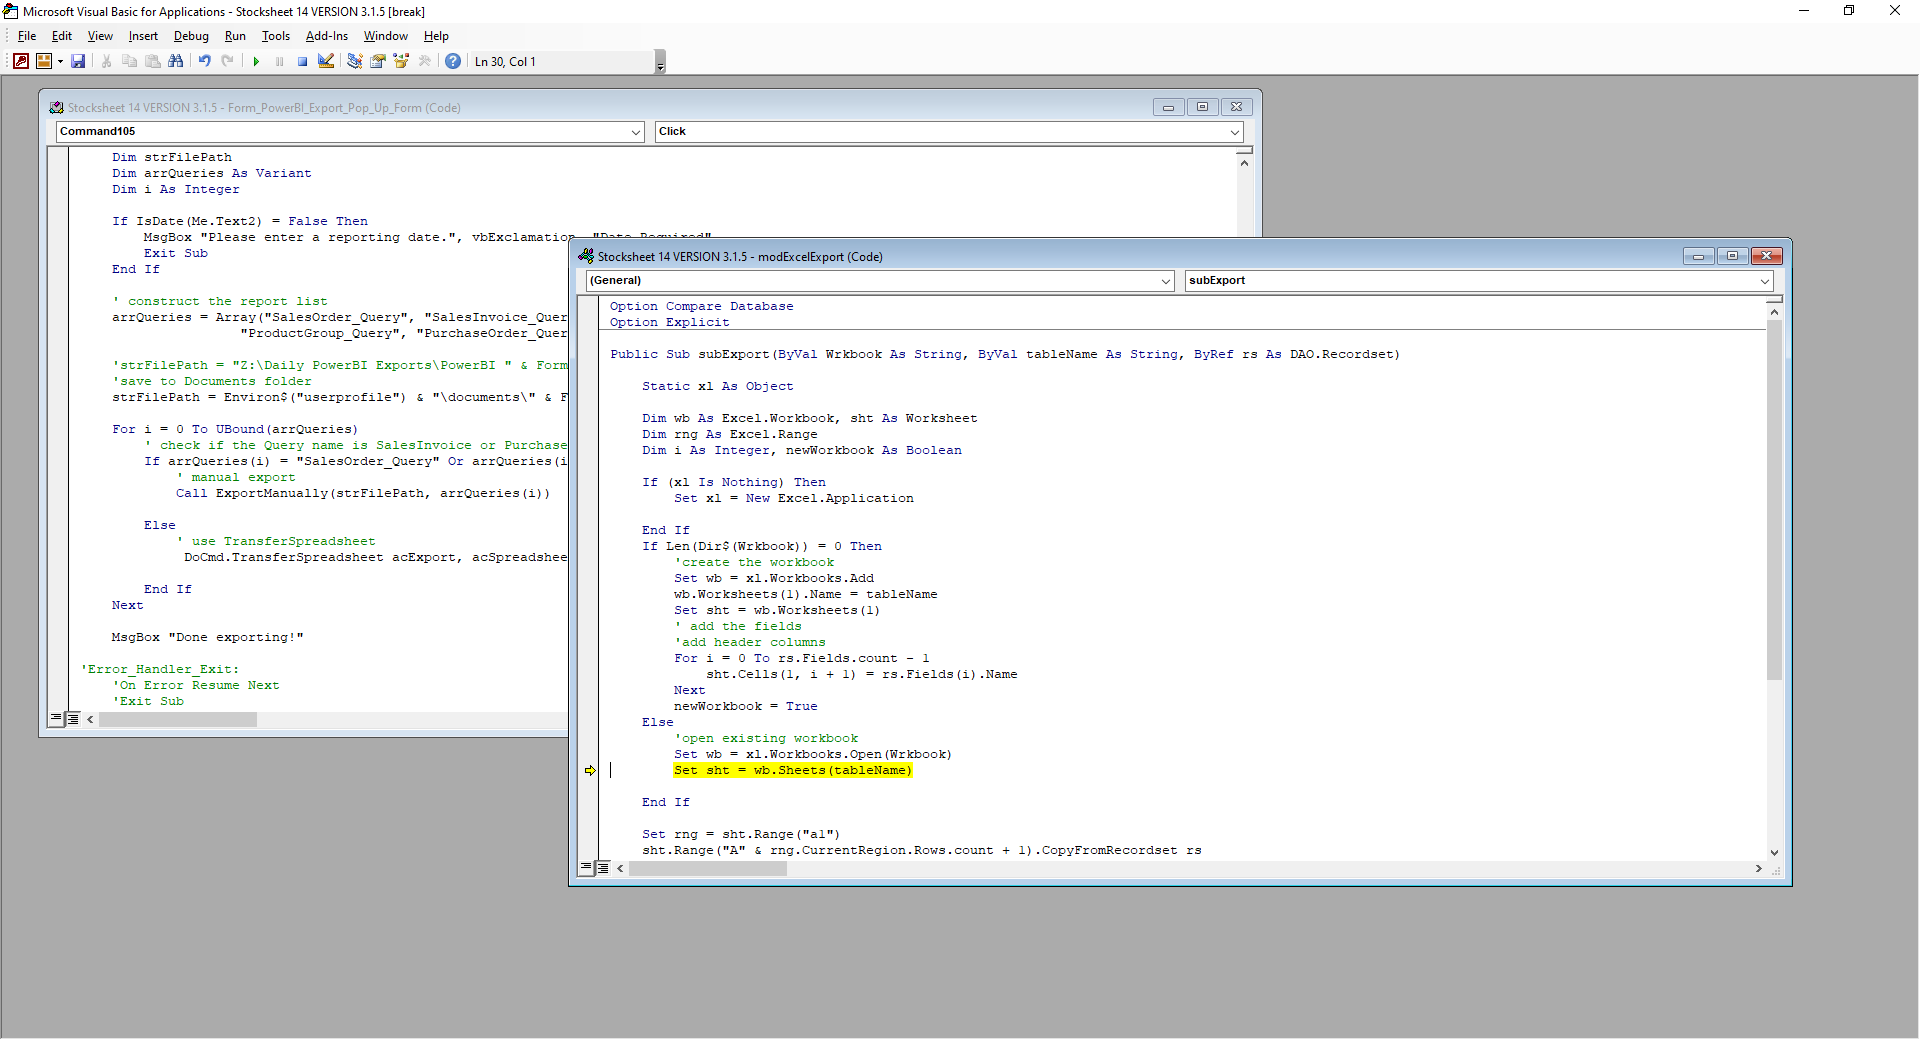Click scroll-up arrow in modExcelExport window
Viewport: 1920px width, 1040px height.
[1774, 312]
